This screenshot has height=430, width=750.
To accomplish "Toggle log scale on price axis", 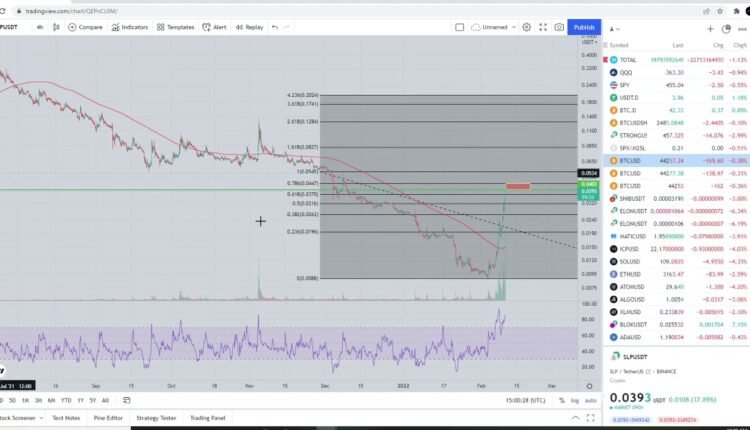I will [573, 400].
